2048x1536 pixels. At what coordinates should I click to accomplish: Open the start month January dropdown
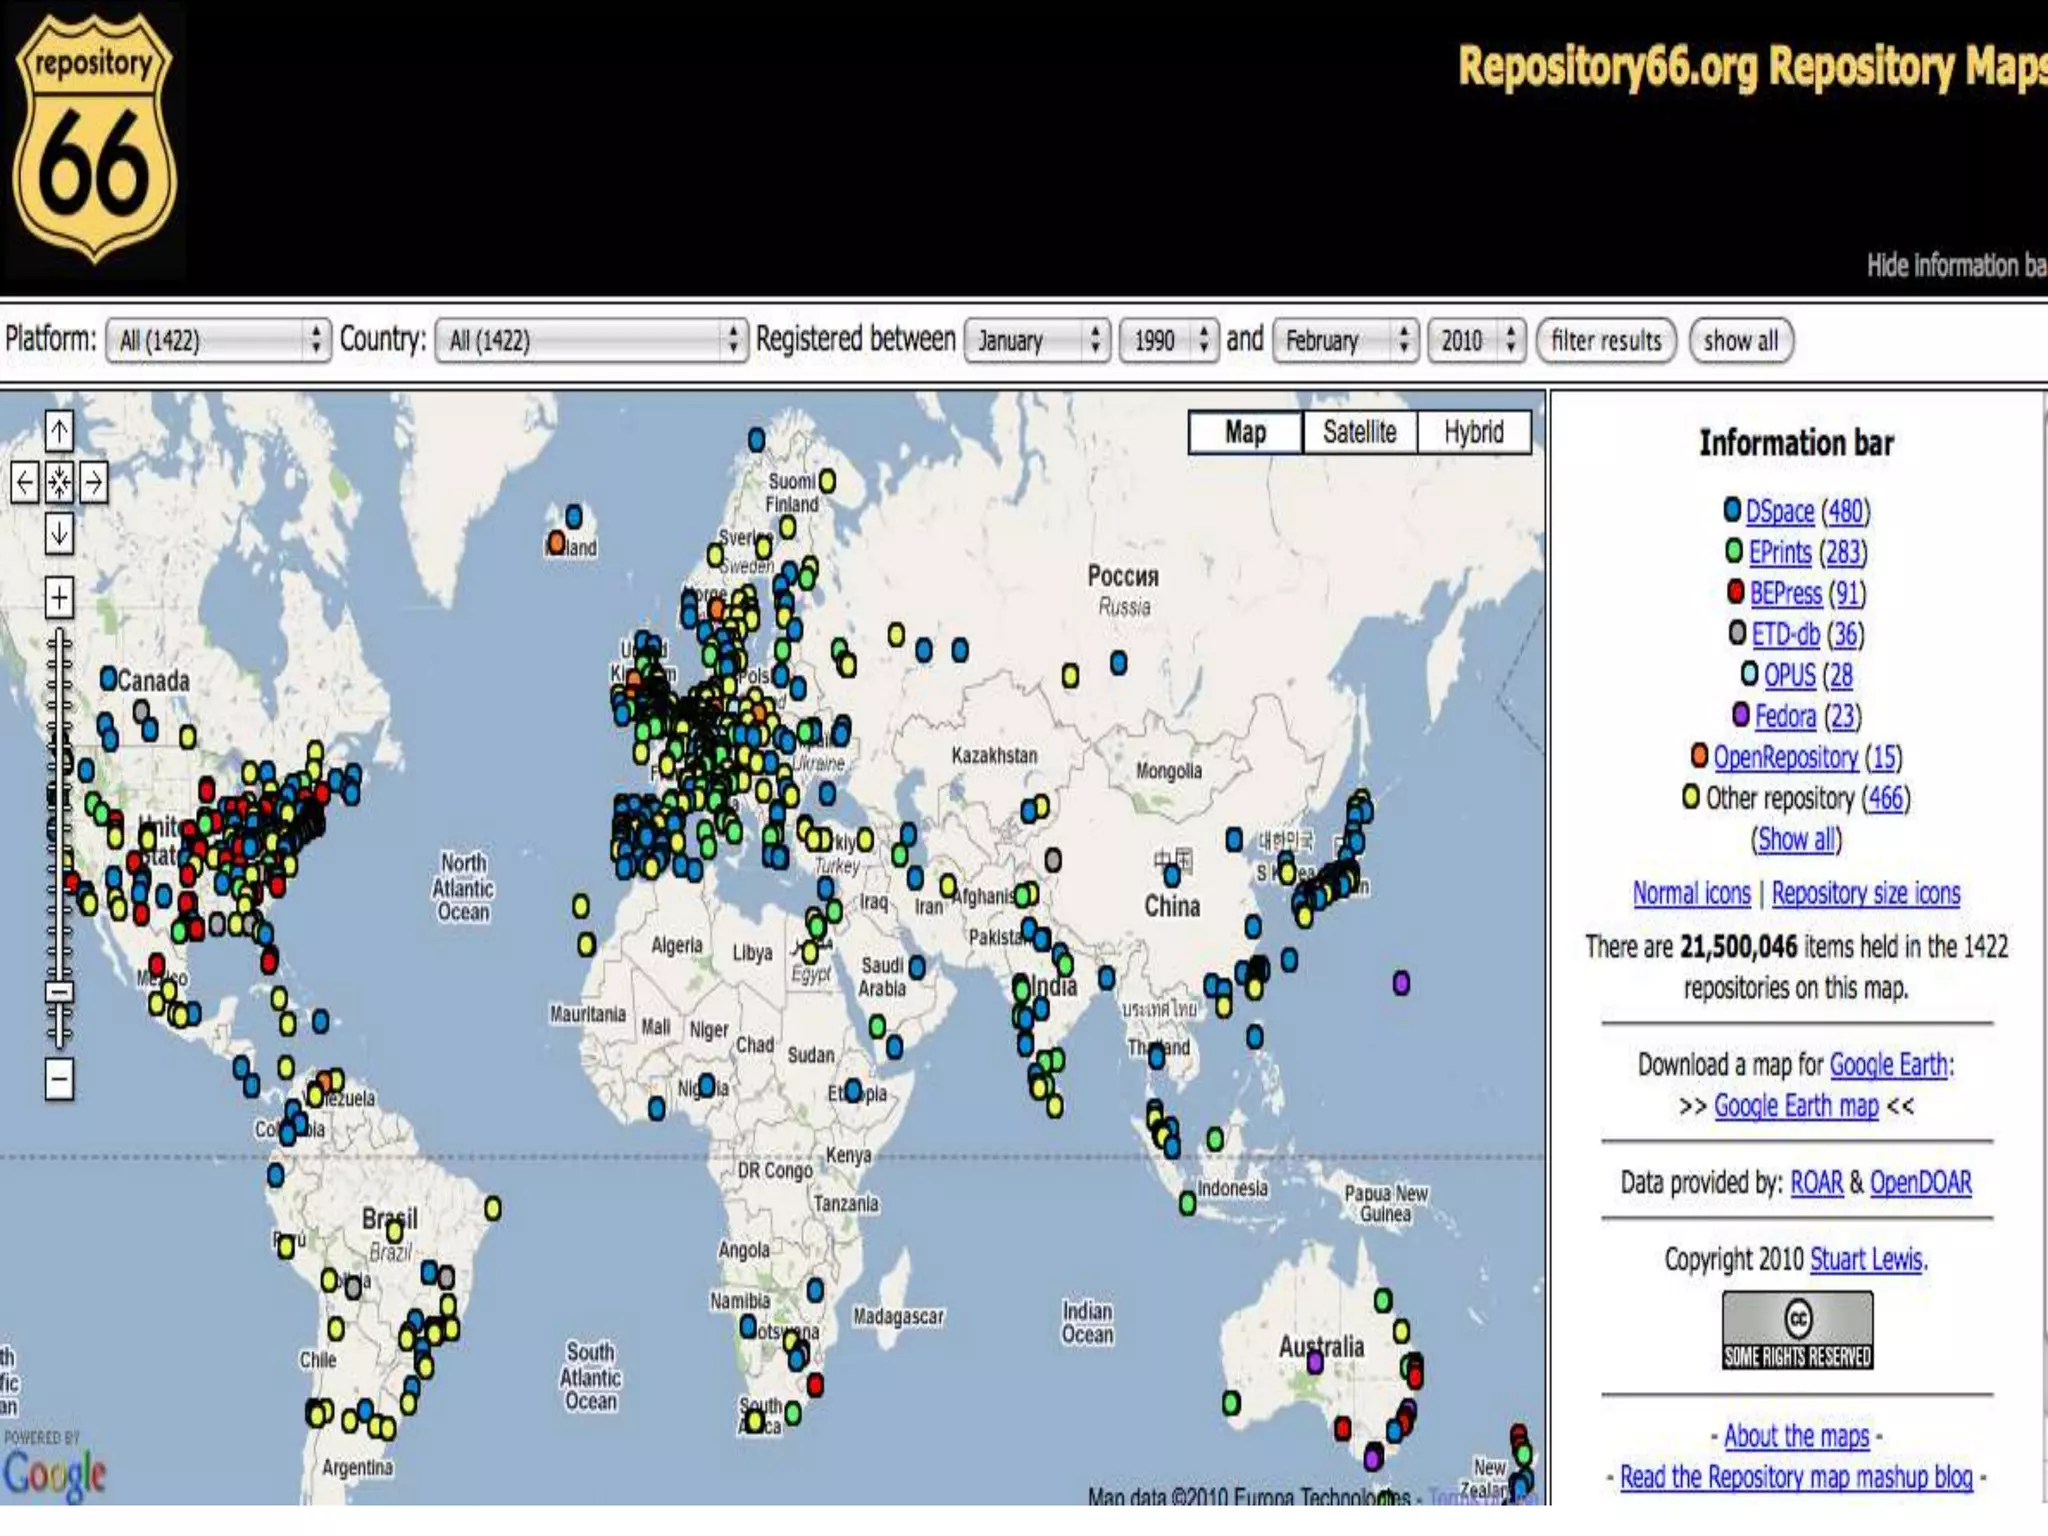click(1037, 340)
